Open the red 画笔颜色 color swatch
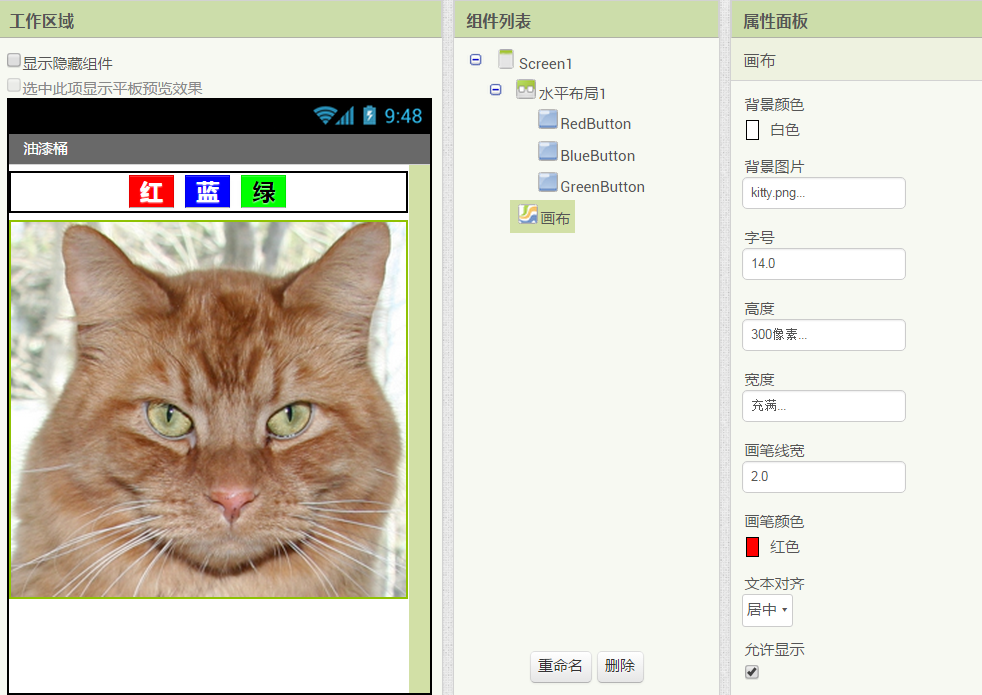This screenshot has width=982, height=695. pyautogui.click(x=752, y=547)
